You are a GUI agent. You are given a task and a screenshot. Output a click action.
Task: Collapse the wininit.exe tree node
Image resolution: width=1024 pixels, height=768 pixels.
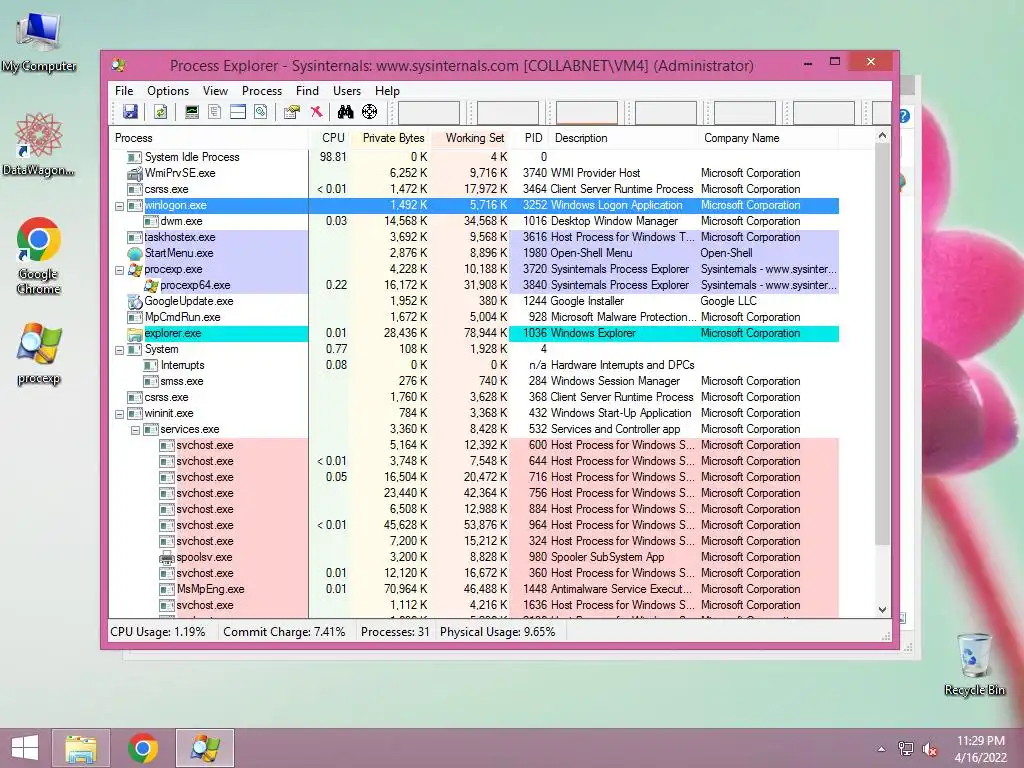coord(120,414)
